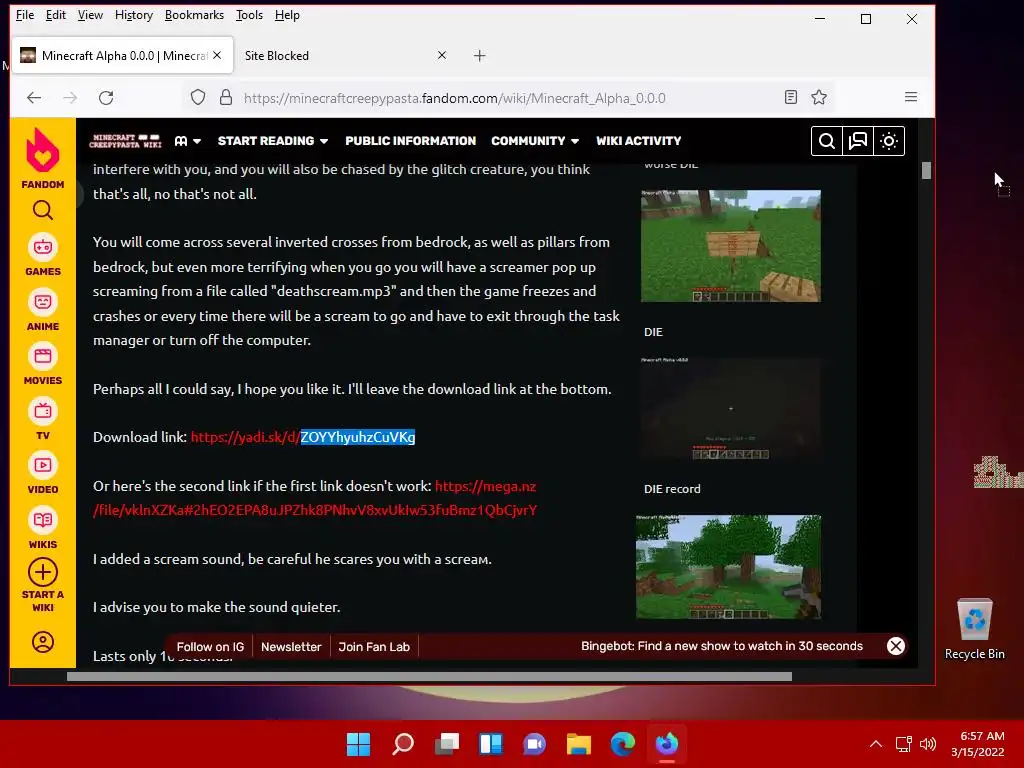Show hidden icons in system tray
This screenshot has height=768, width=1024.
coord(876,744)
